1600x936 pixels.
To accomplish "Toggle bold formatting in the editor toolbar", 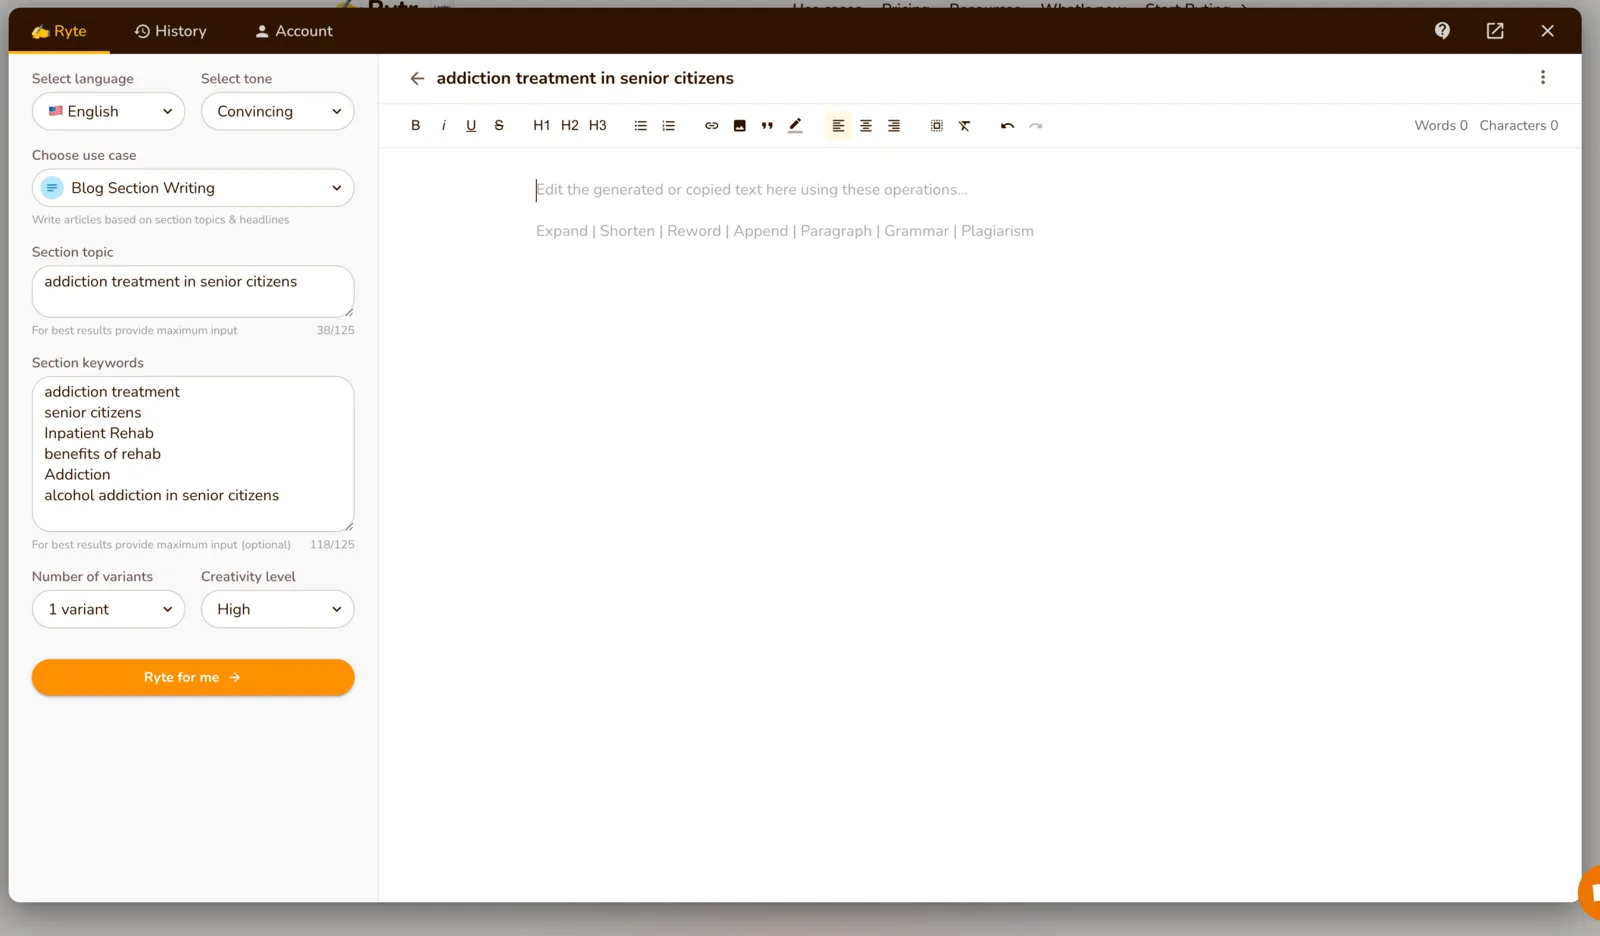I will 416,126.
